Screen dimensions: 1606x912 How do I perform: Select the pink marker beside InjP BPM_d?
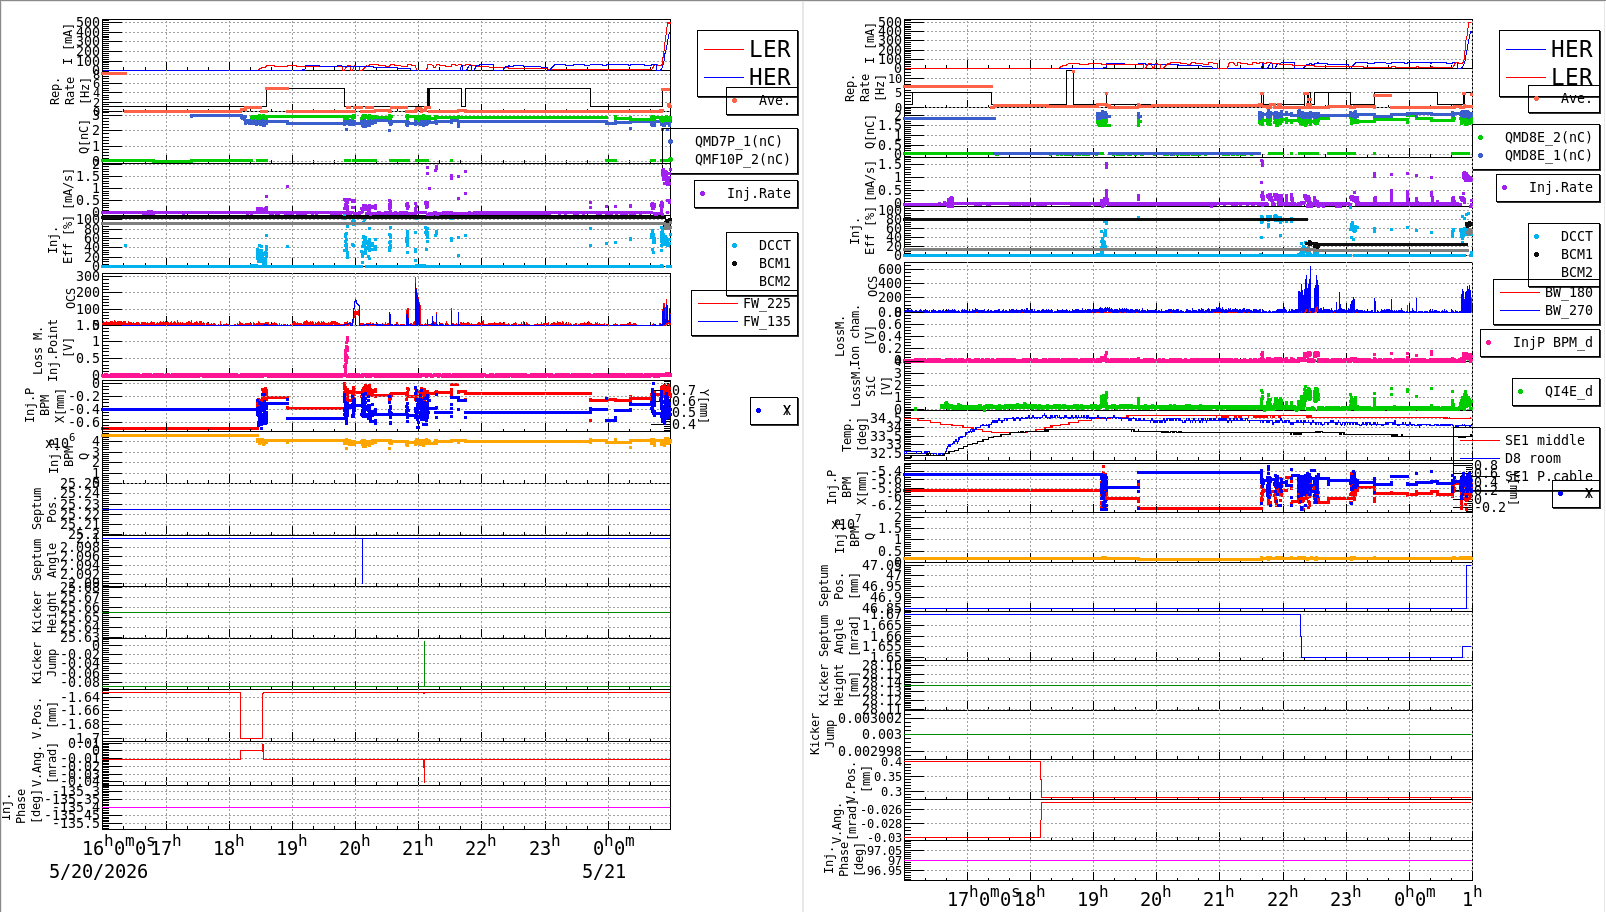(1489, 343)
